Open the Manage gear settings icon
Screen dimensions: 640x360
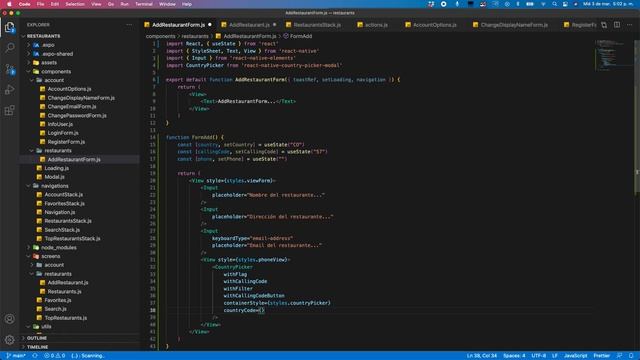coord(9,339)
